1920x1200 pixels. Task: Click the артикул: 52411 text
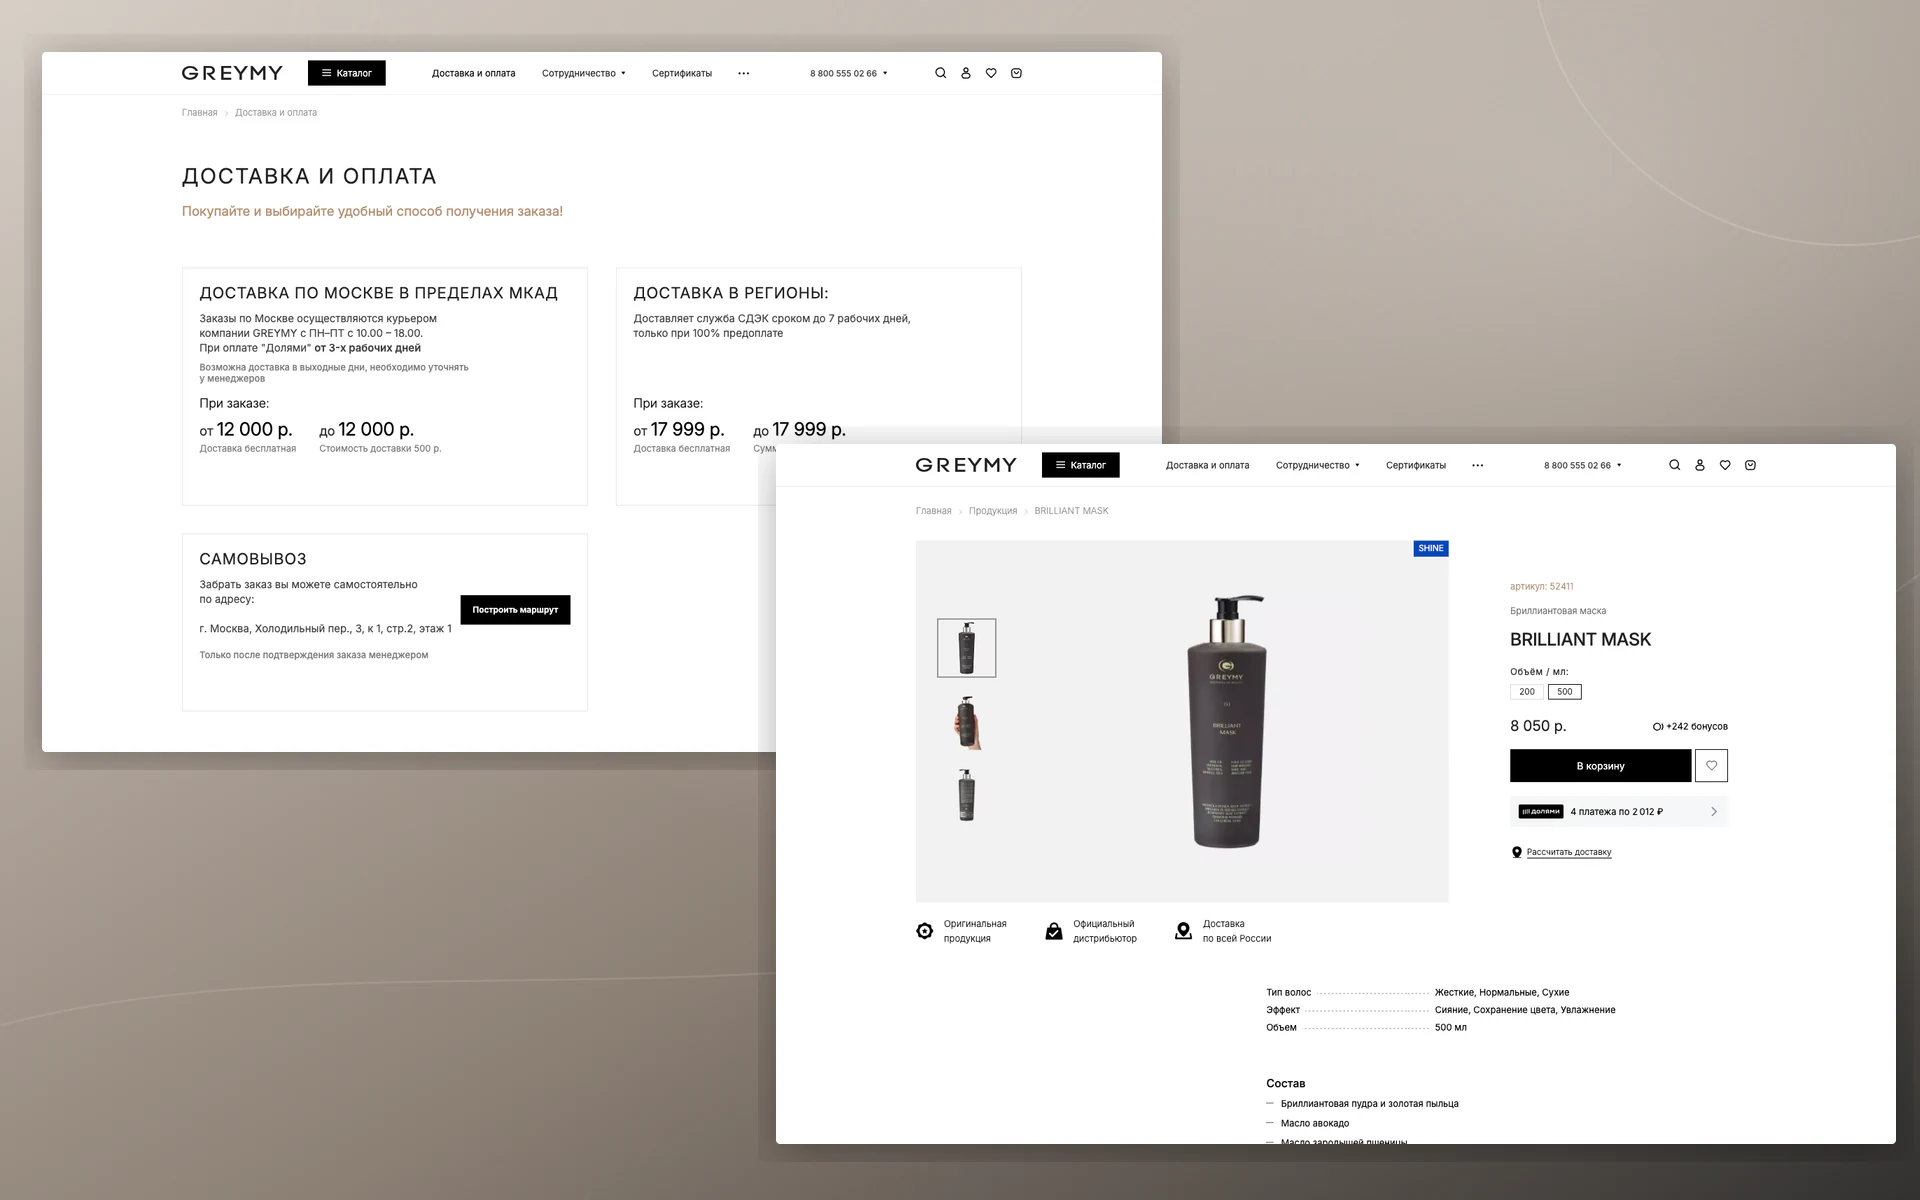(1542, 587)
